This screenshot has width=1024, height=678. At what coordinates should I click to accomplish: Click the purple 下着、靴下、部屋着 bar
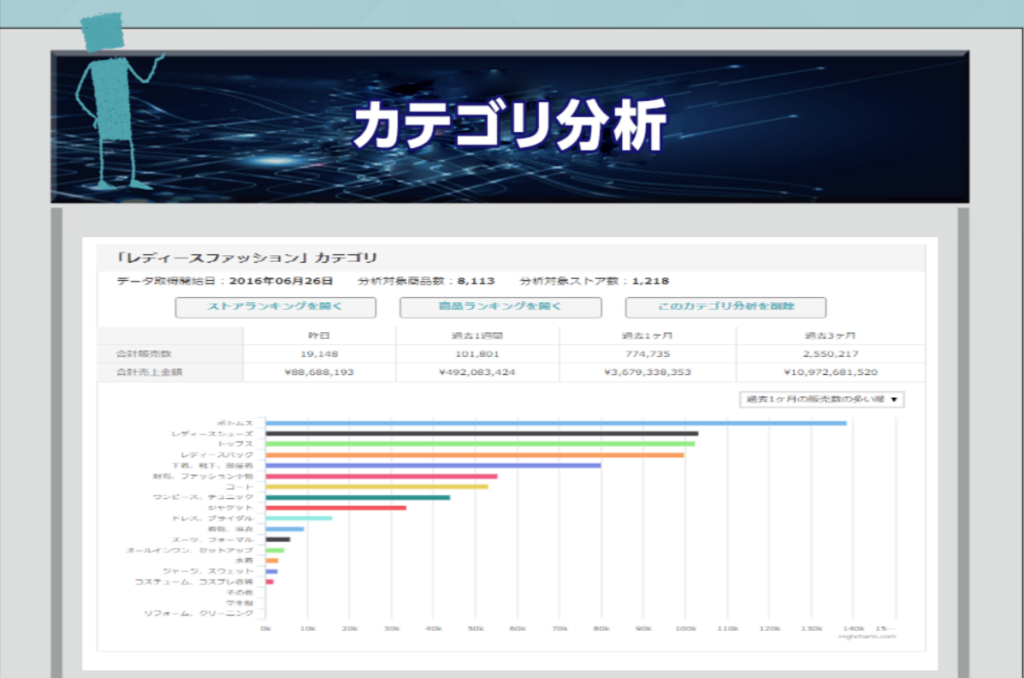coord(432,466)
